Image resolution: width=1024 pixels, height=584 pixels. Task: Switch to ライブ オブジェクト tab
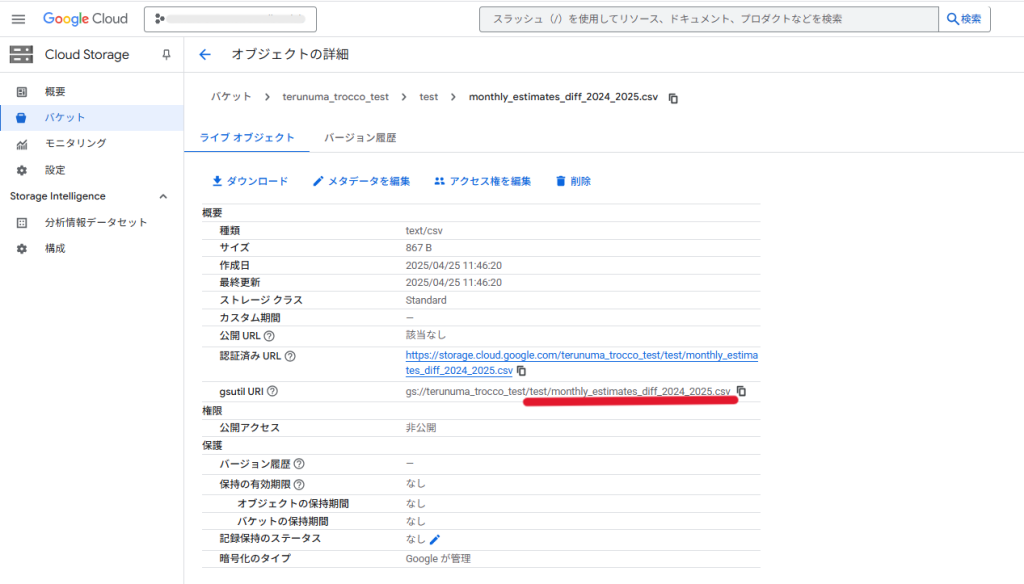pos(247,138)
